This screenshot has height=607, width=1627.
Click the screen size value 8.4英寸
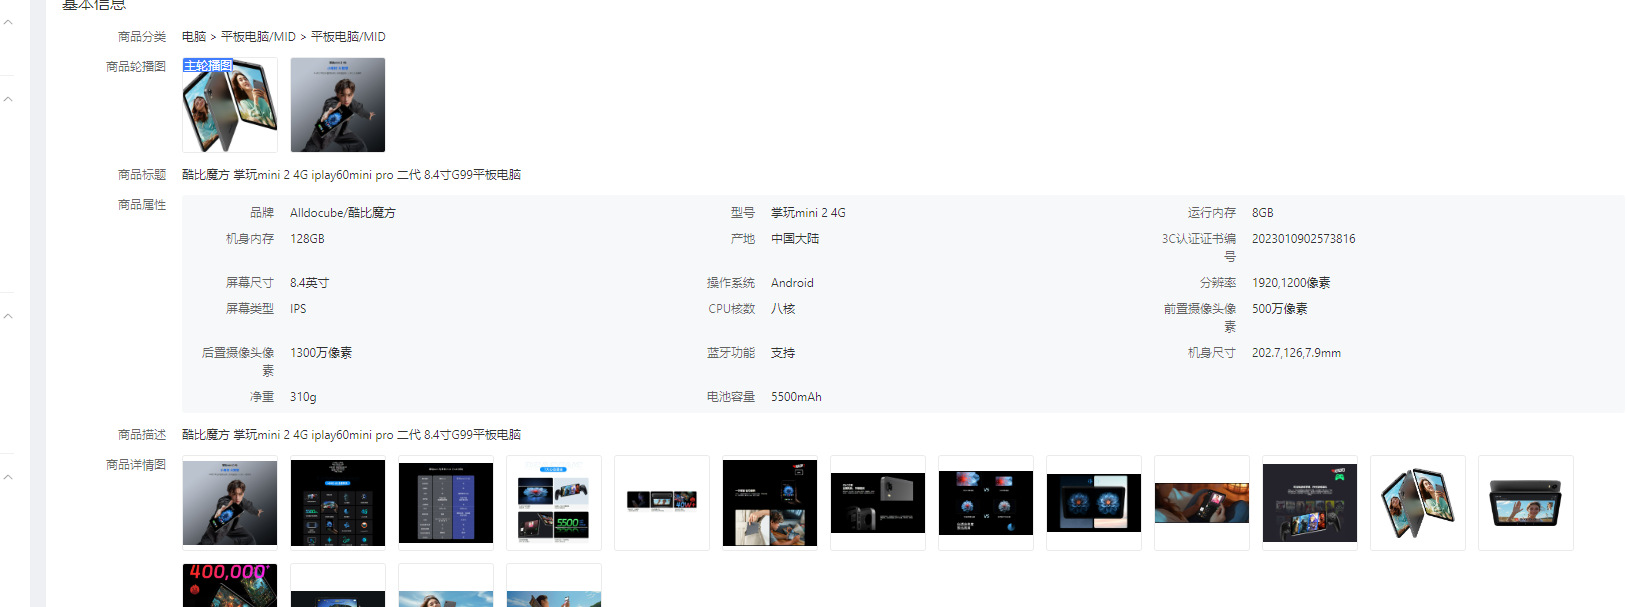(310, 283)
